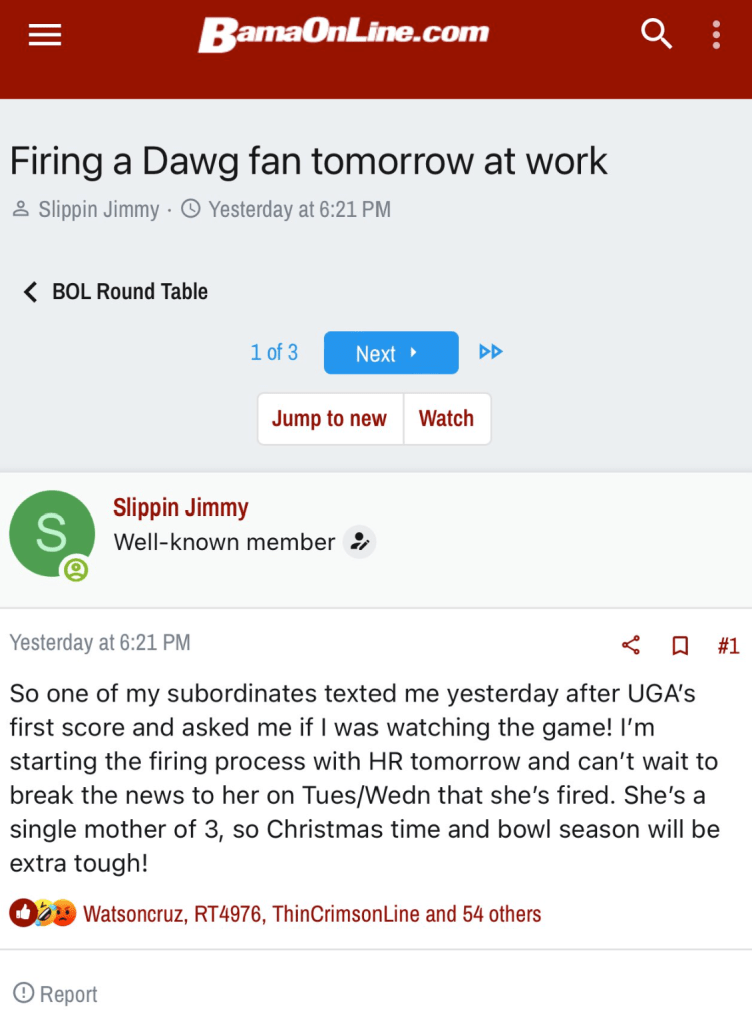Click the search magnifier icon
Image resolution: width=752 pixels, height=1024 pixels.
(656, 35)
